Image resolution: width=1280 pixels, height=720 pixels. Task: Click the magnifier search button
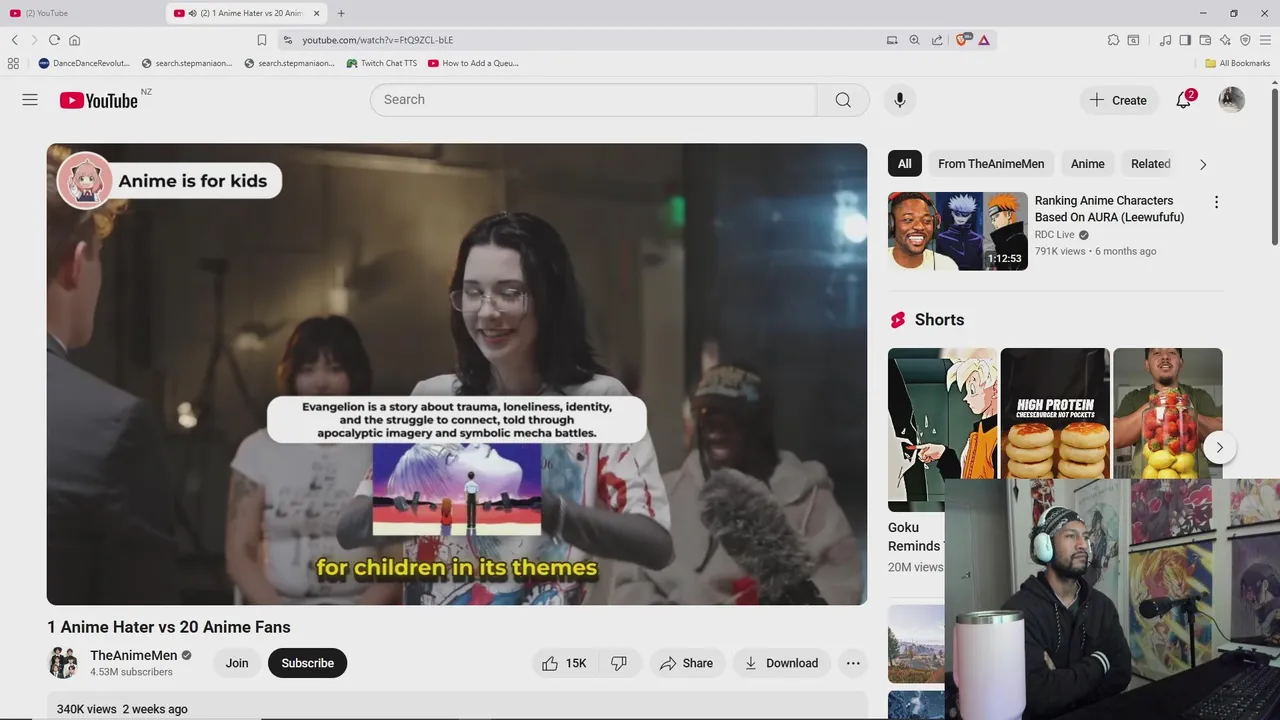tap(843, 100)
